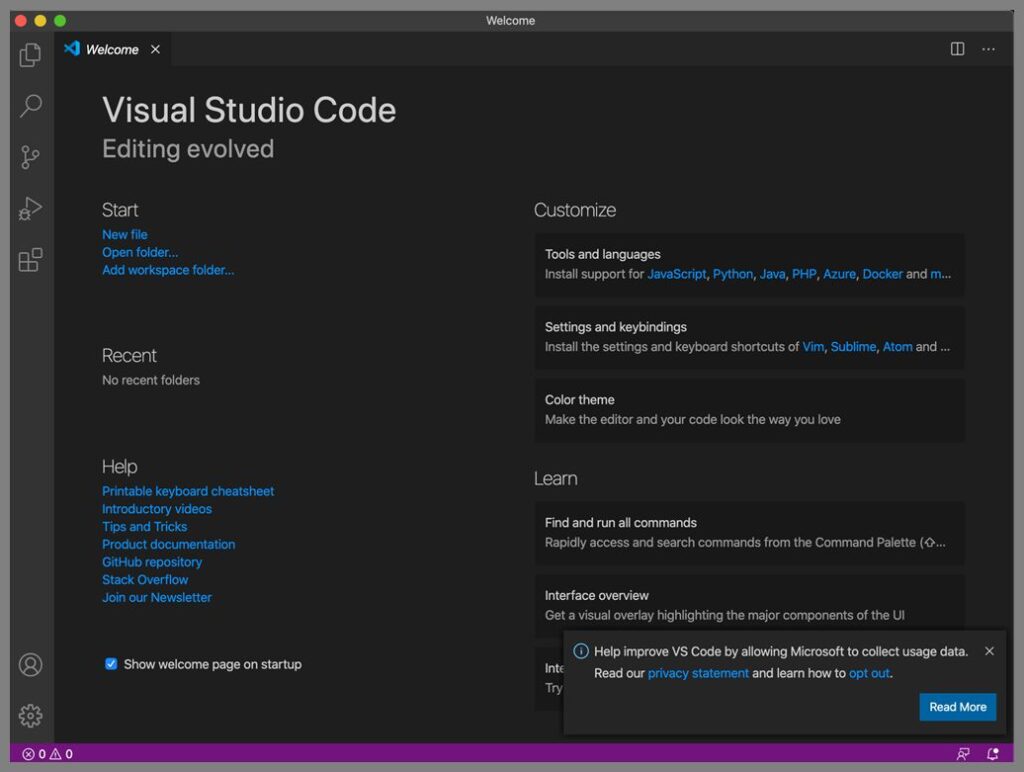Image resolution: width=1024 pixels, height=772 pixels.
Task: Open the Python language support link
Action: click(733, 273)
